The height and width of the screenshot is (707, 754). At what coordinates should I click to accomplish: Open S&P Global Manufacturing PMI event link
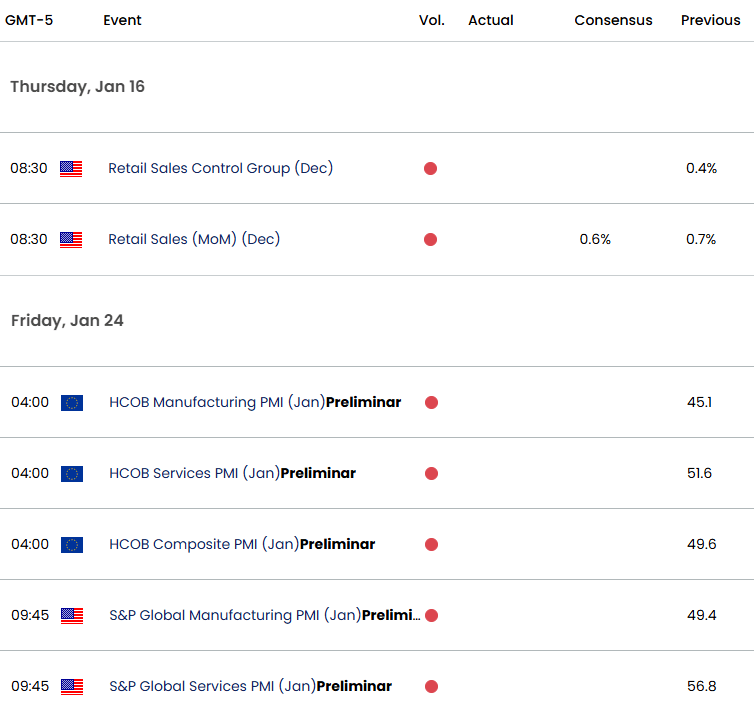(x=264, y=615)
